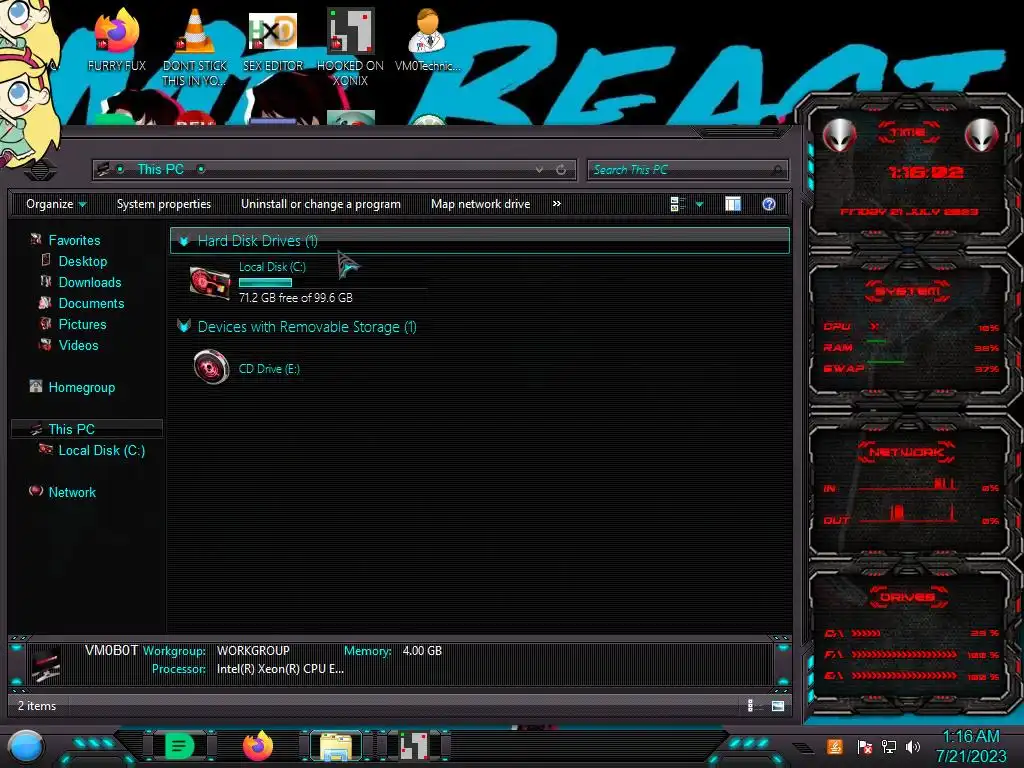The height and width of the screenshot is (768, 1024).
Task: Select Favorites in the navigation pane
Action: [x=74, y=240]
